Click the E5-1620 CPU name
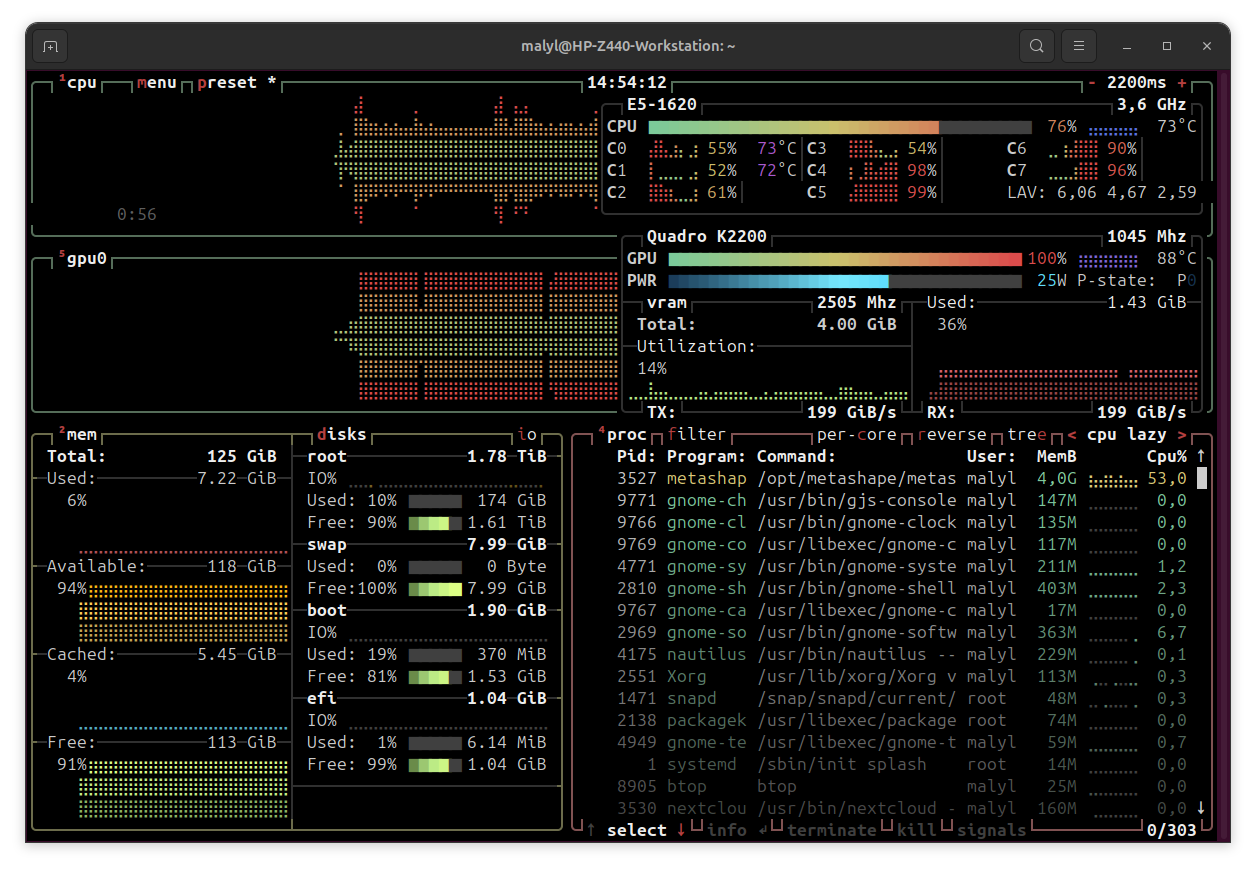This screenshot has height=871, width=1256. (662, 105)
